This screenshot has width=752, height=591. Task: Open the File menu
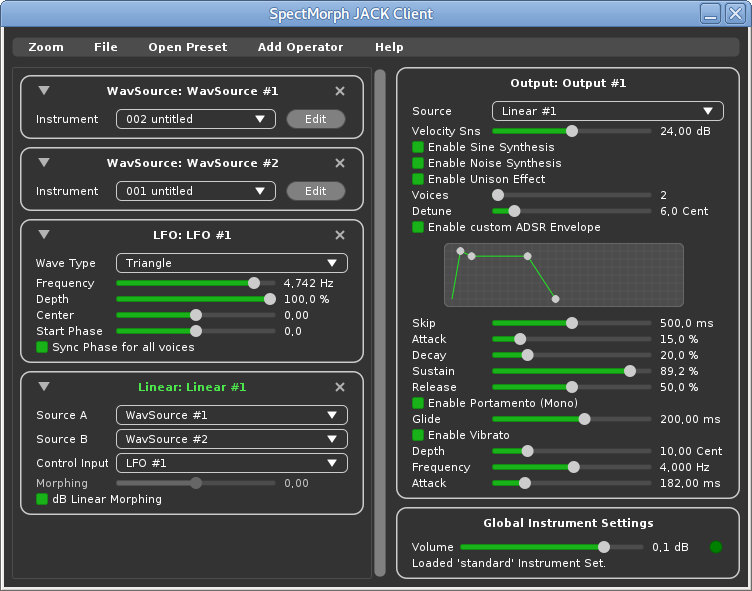(x=106, y=47)
